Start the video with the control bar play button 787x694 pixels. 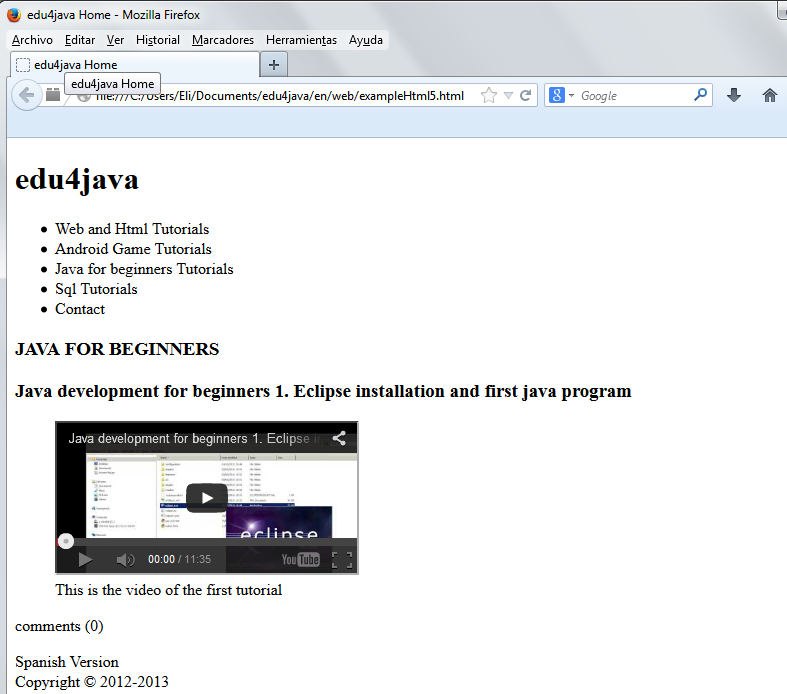click(85, 559)
